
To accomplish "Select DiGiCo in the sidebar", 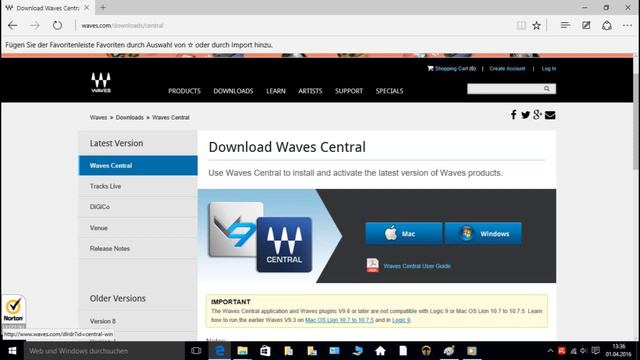I will [138, 207].
